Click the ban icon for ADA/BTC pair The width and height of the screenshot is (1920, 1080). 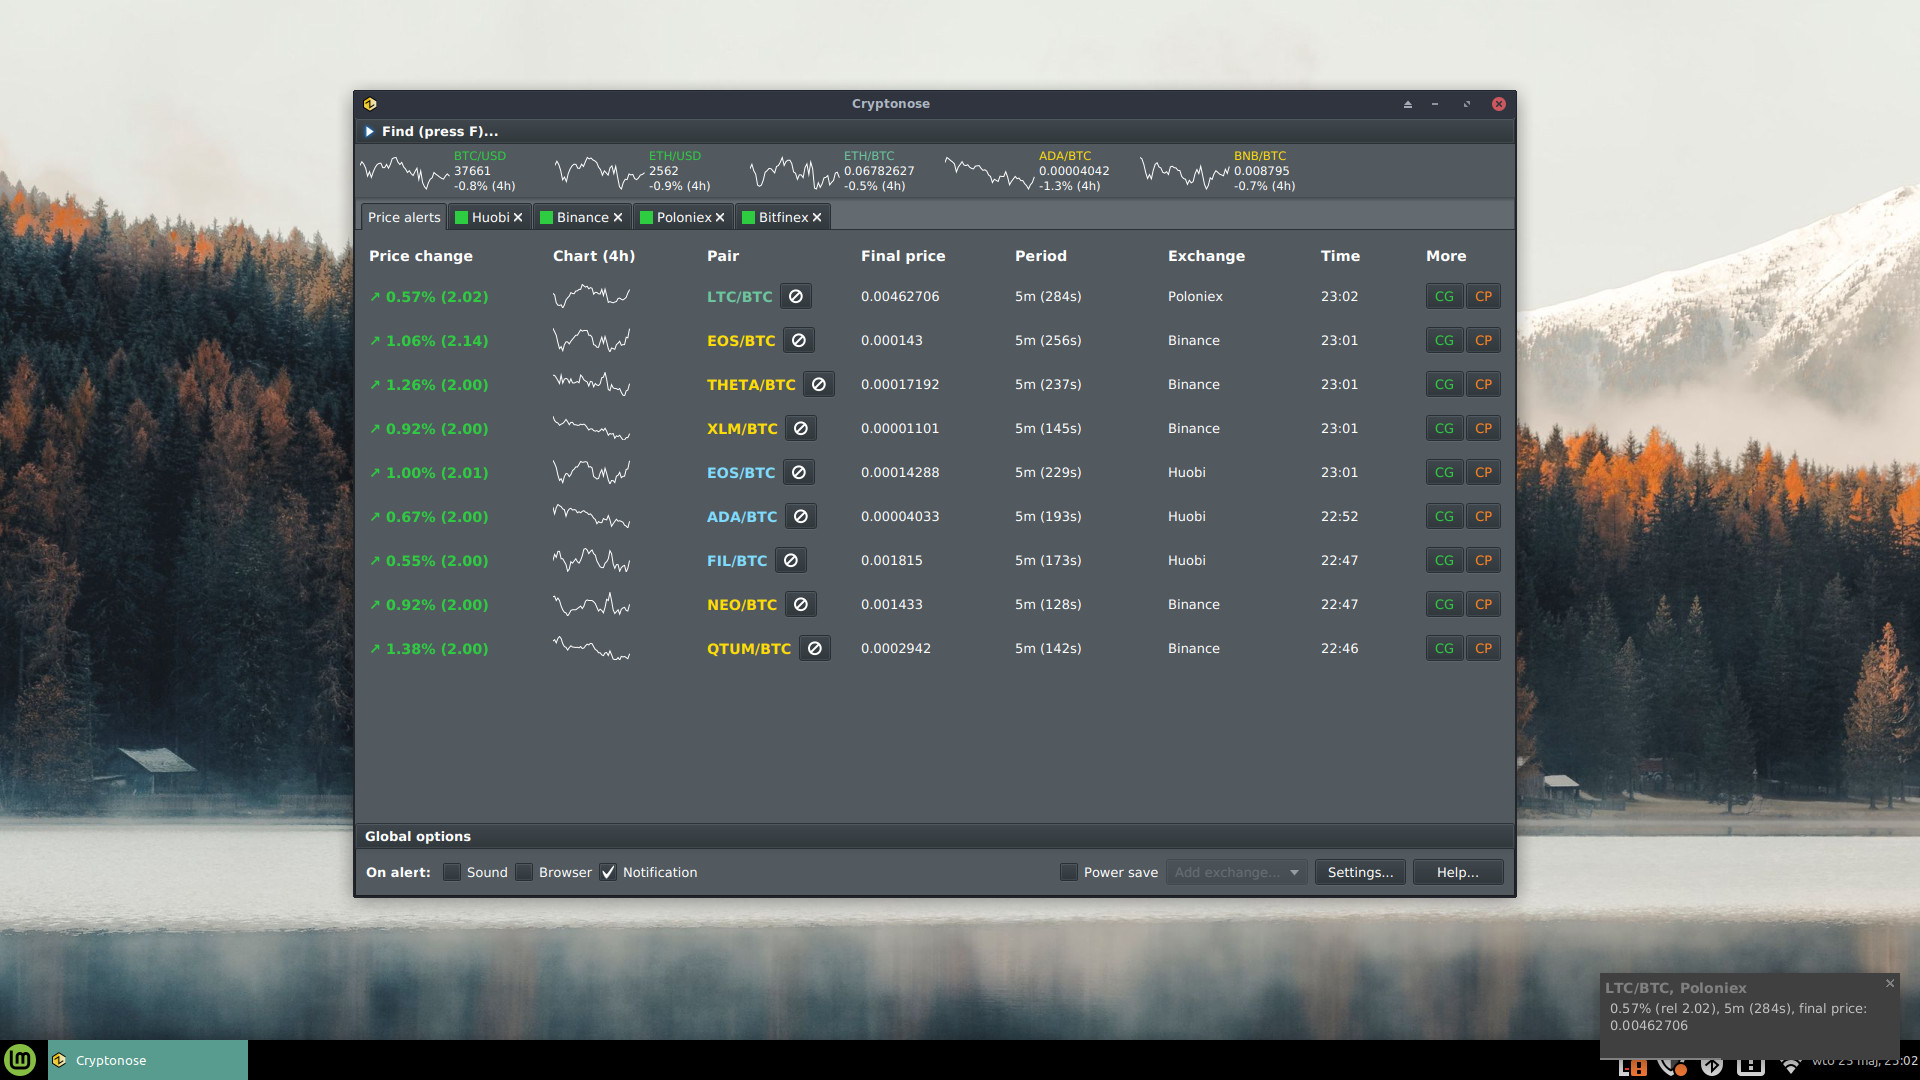click(x=799, y=516)
